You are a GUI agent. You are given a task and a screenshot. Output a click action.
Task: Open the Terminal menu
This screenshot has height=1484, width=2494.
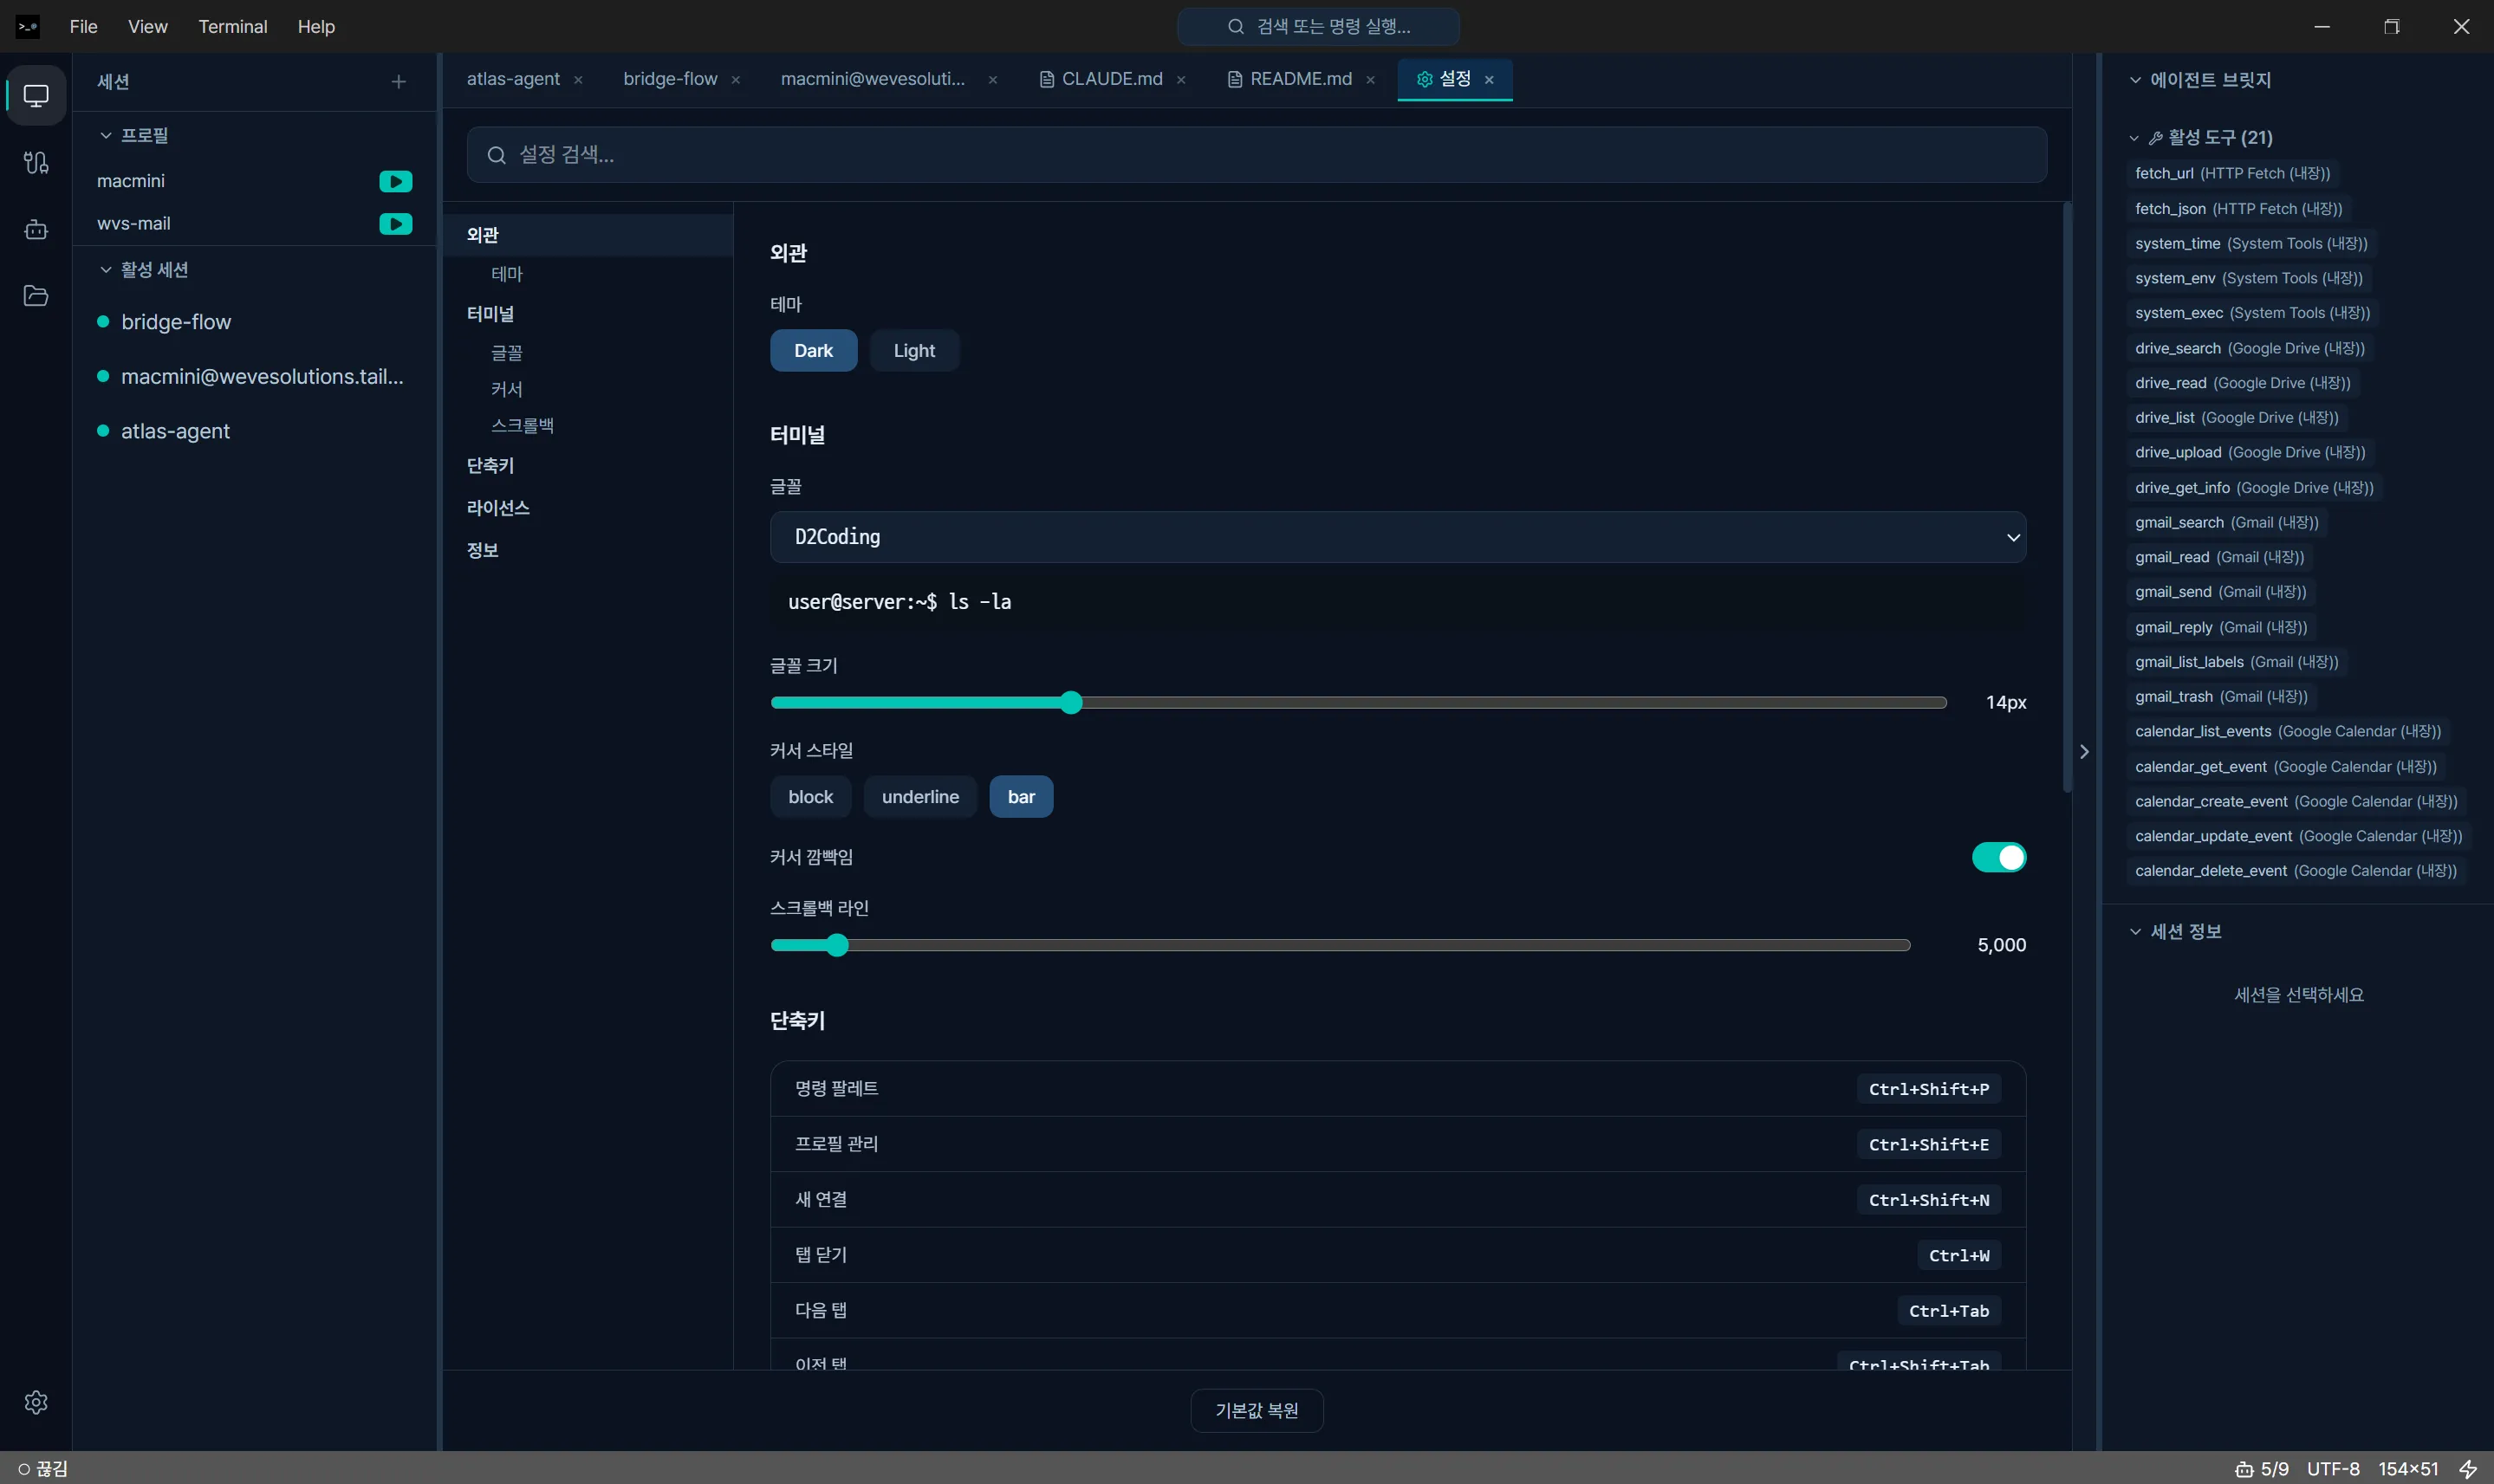click(x=232, y=27)
